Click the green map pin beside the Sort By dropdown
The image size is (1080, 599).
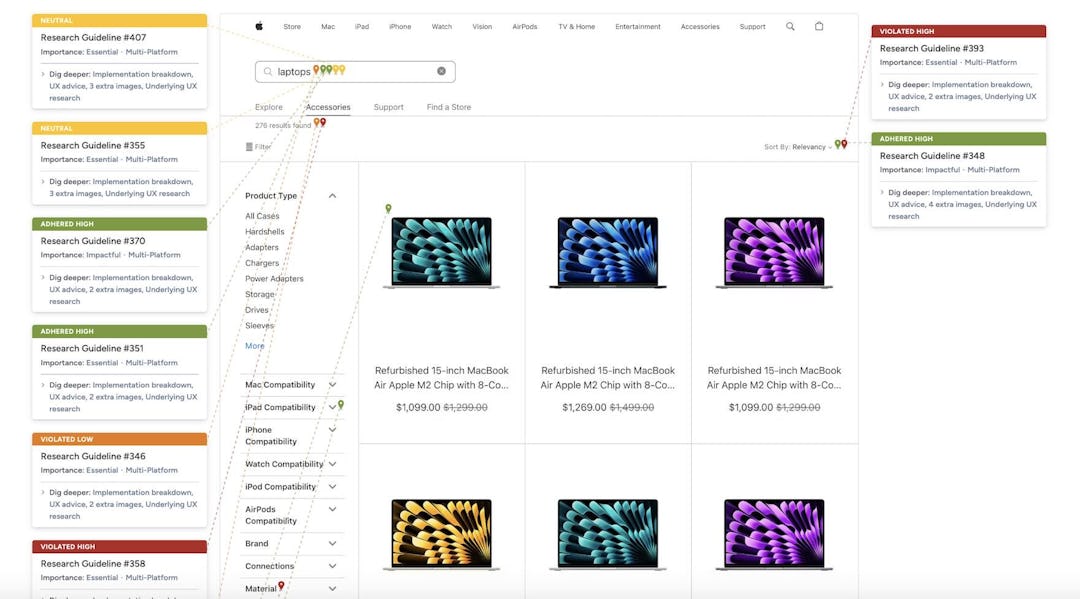(x=838, y=145)
